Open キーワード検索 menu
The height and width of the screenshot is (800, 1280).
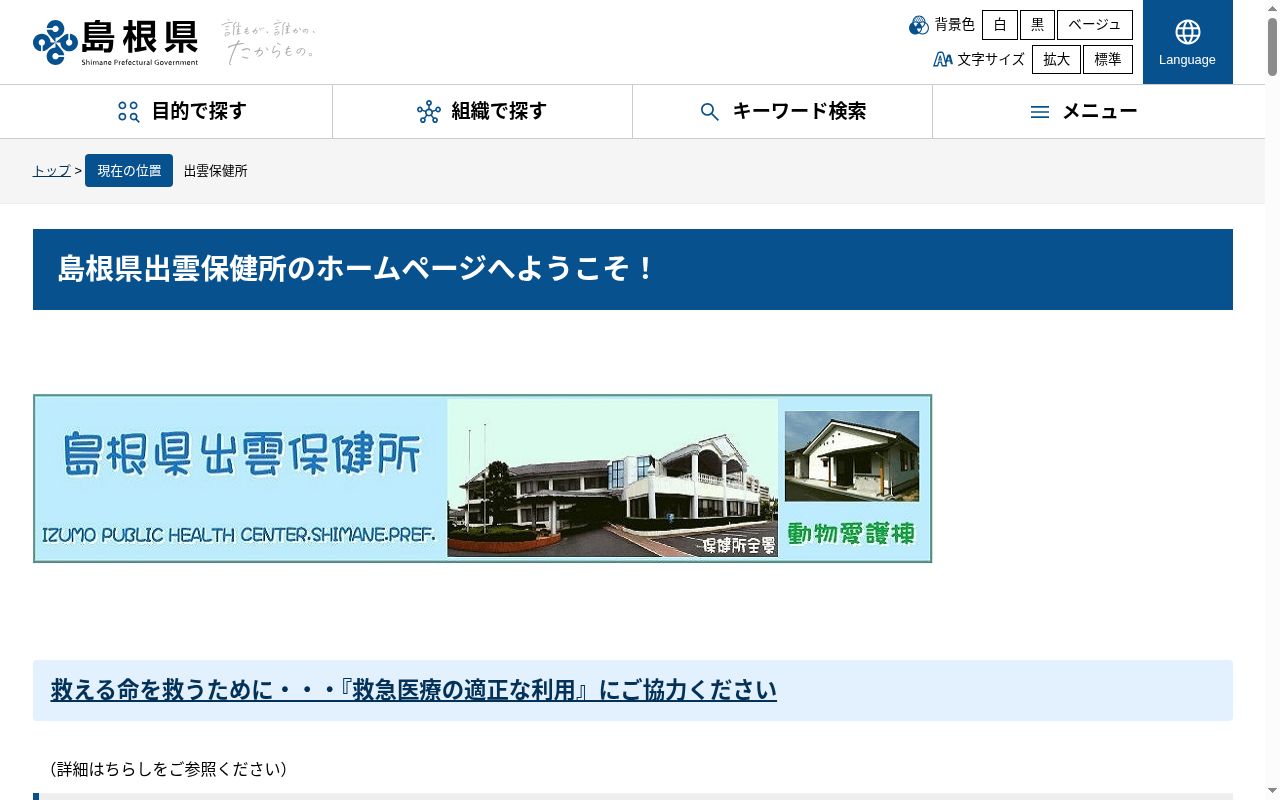tap(782, 112)
